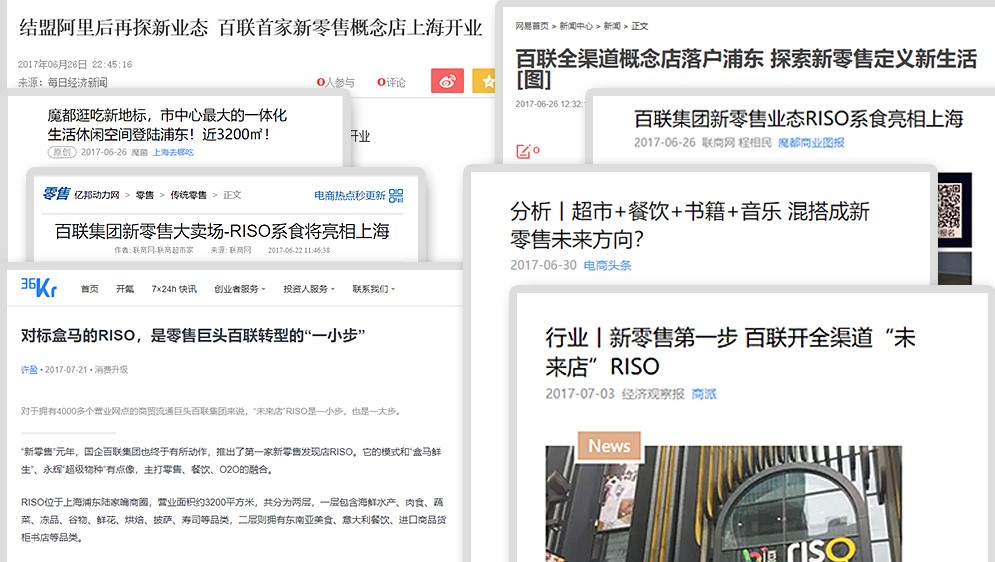The width and height of the screenshot is (995, 562).
Task: Click source 每日经济新闻
Action: click(77, 82)
